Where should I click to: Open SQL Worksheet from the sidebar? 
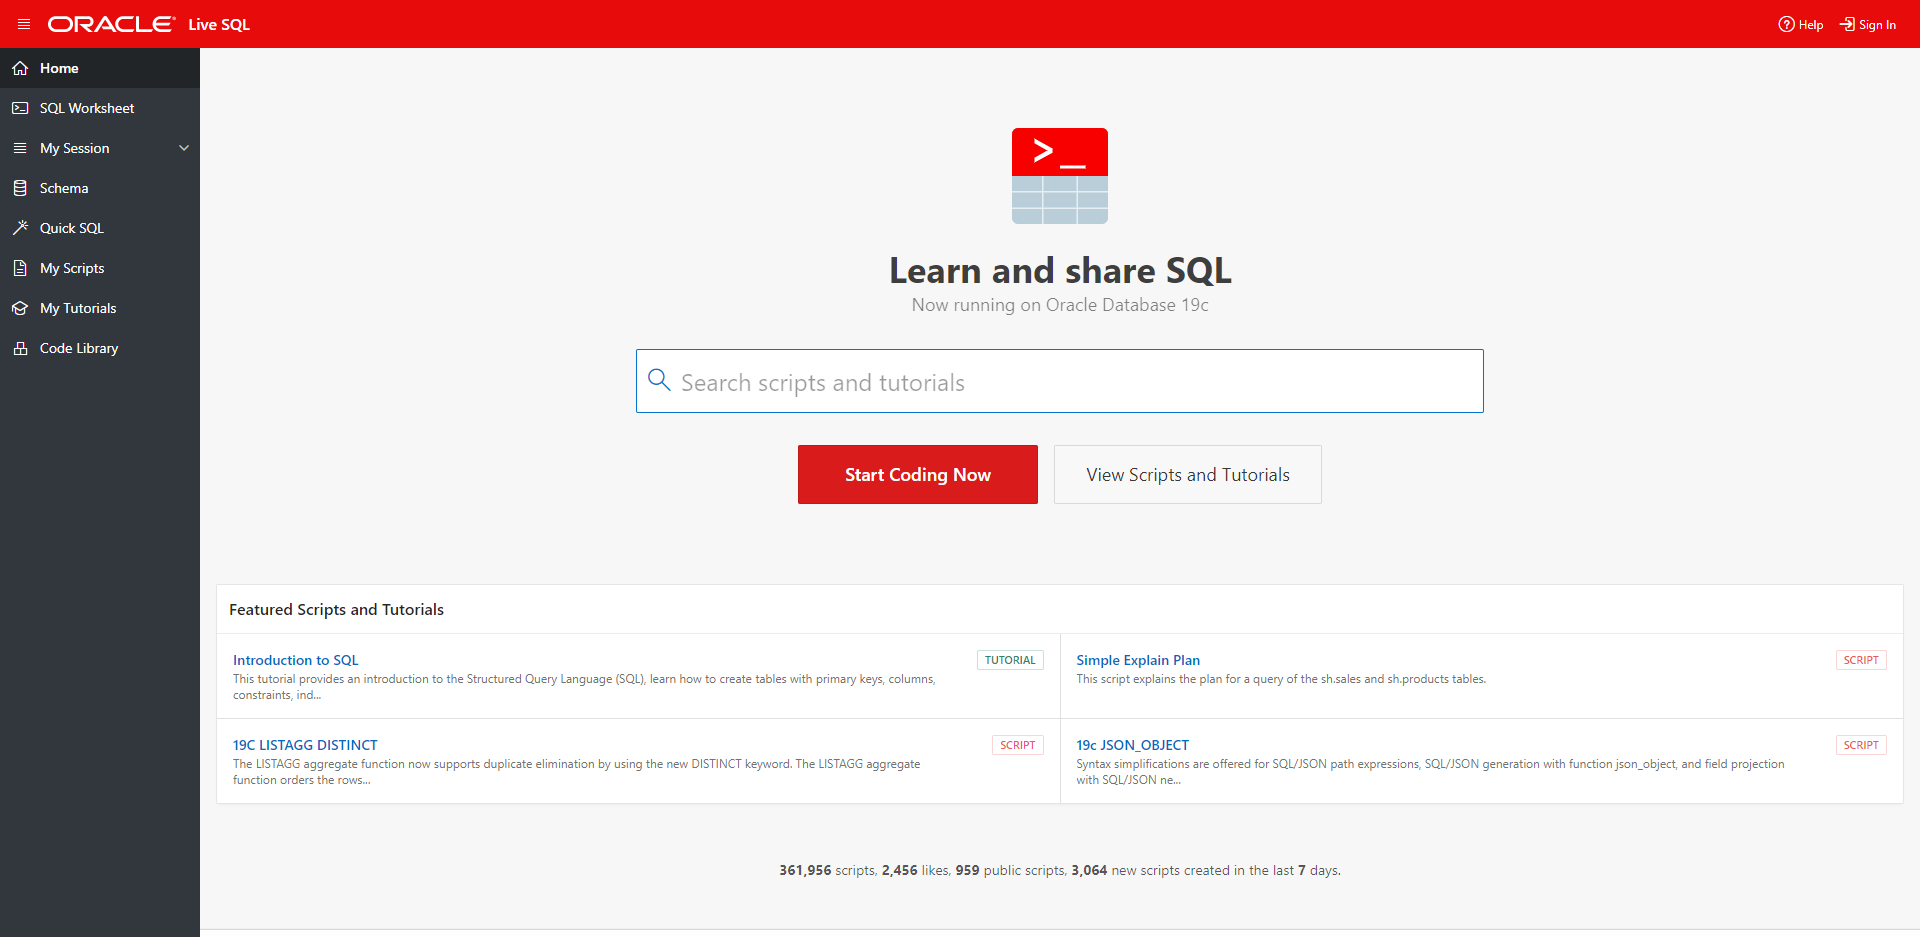coord(100,108)
